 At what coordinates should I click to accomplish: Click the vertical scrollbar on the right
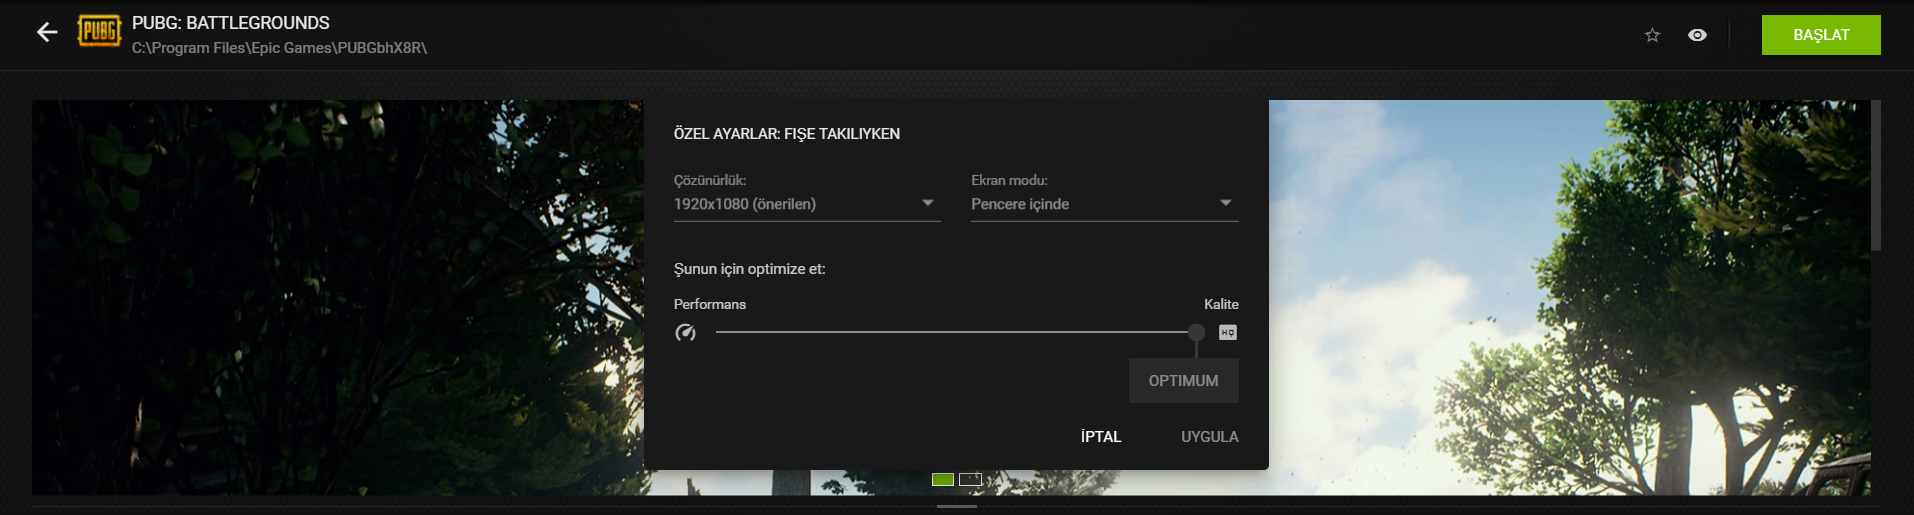pyautogui.click(x=1876, y=175)
